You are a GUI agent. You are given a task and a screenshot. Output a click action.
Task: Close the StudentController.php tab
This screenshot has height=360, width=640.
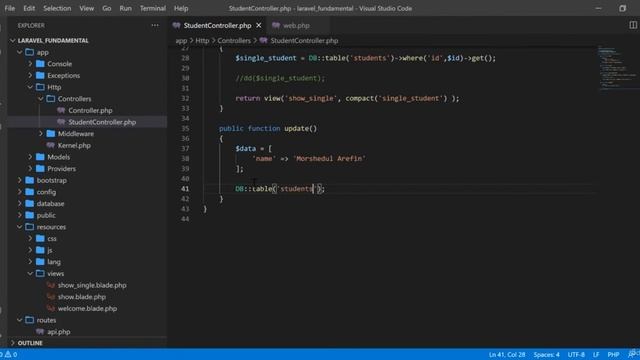[259, 25]
